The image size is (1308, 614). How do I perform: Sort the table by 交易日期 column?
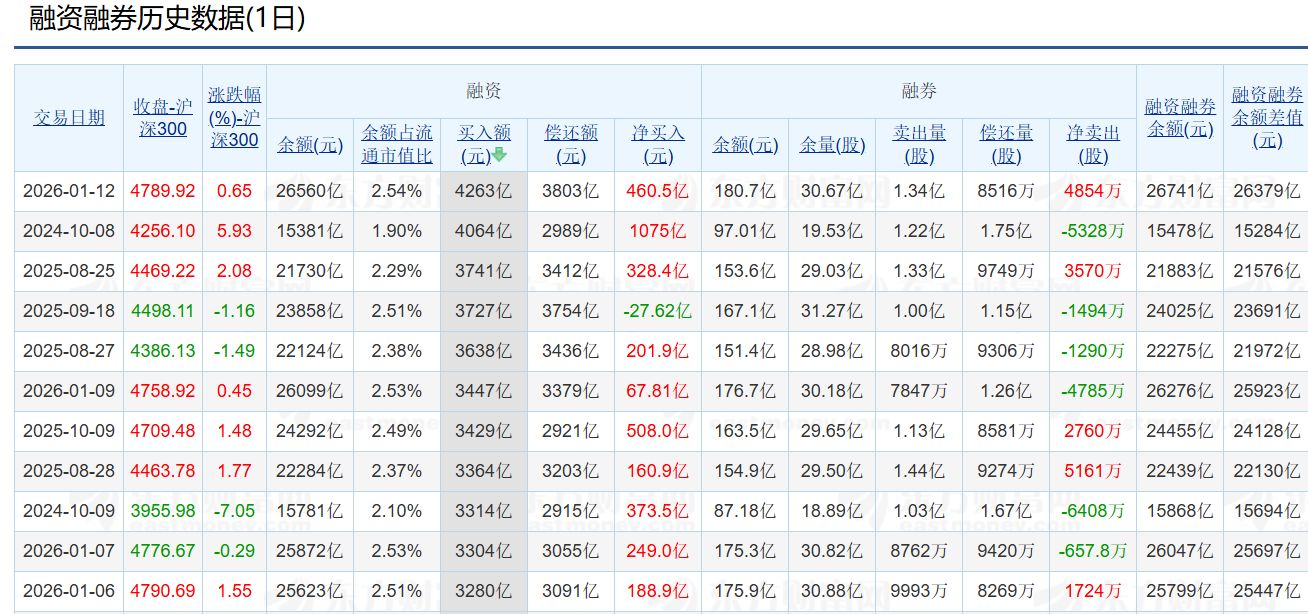coord(67,118)
